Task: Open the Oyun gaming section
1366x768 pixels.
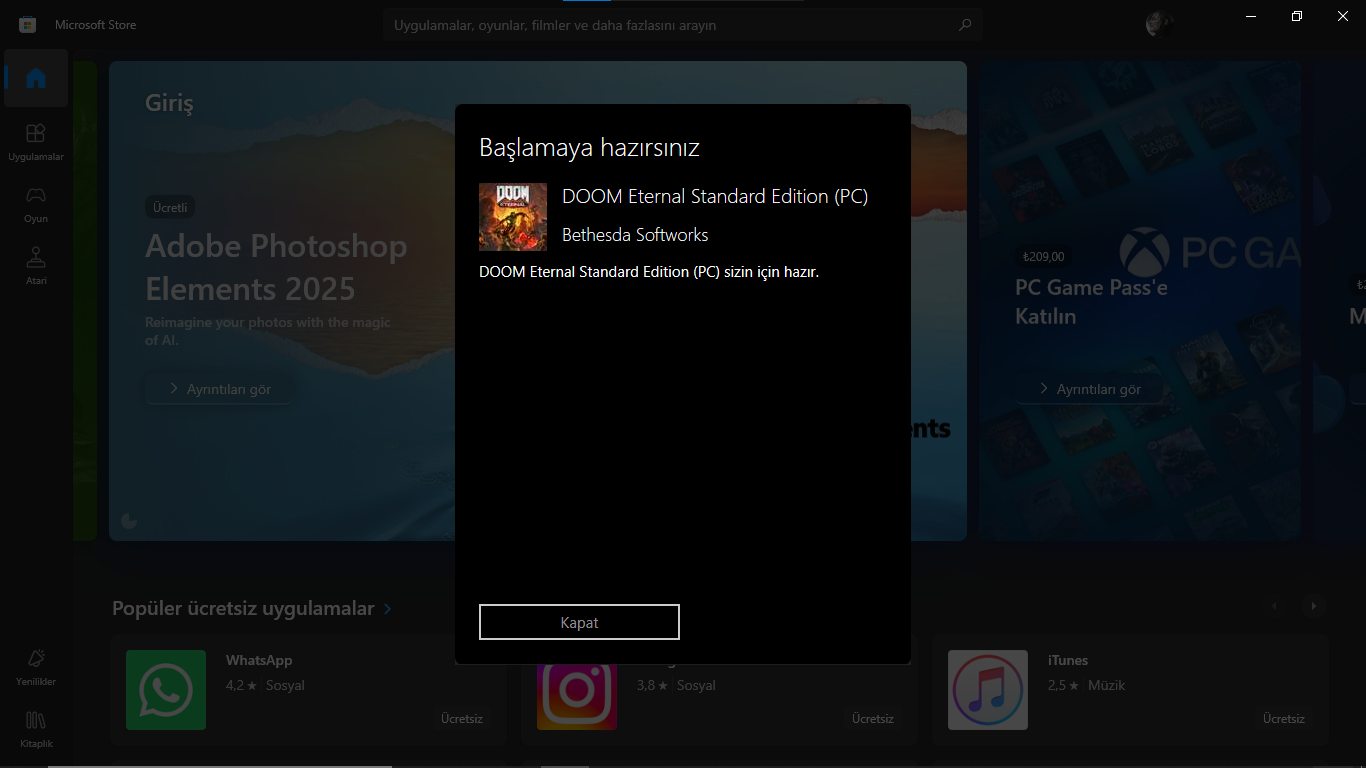Action: pyautogui.click(x=36, y=203)
